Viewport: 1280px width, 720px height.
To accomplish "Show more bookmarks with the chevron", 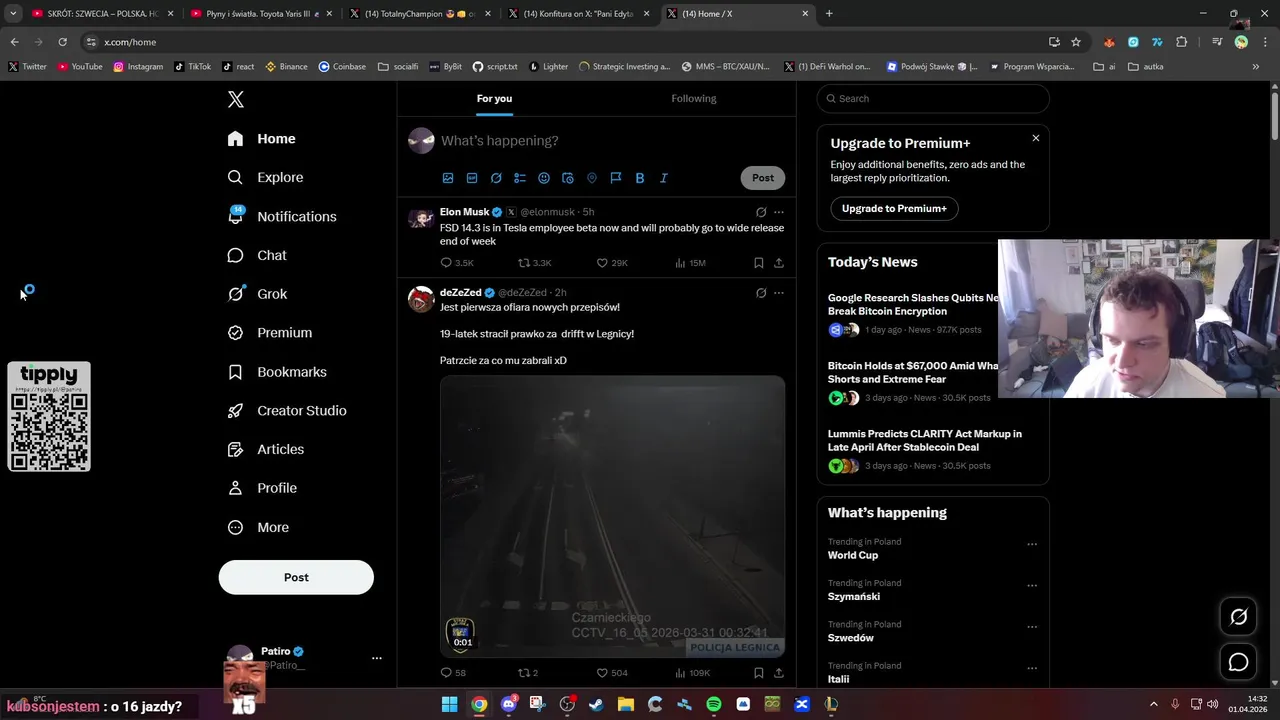I will pos(1256,67).
